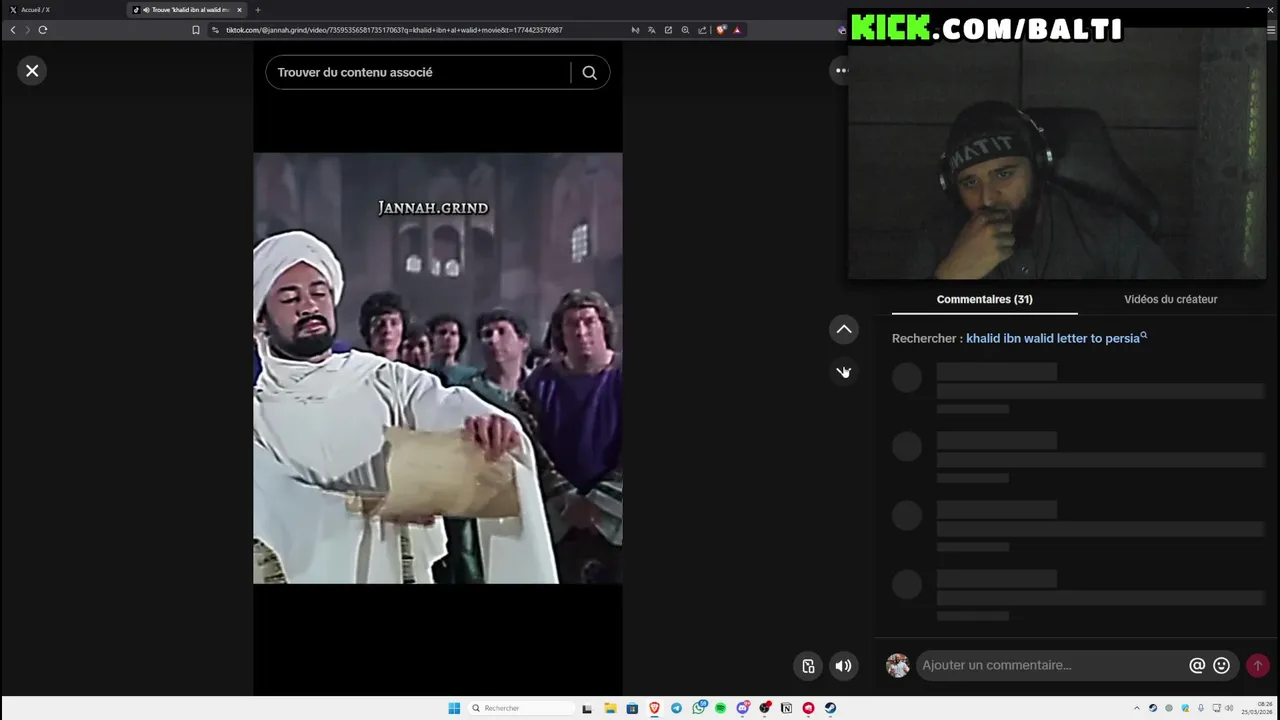Click the 'Ajouter un commentaire' input field
Screen dimensions: 1280x720
pyautogui.click(x=1050, y=665)
